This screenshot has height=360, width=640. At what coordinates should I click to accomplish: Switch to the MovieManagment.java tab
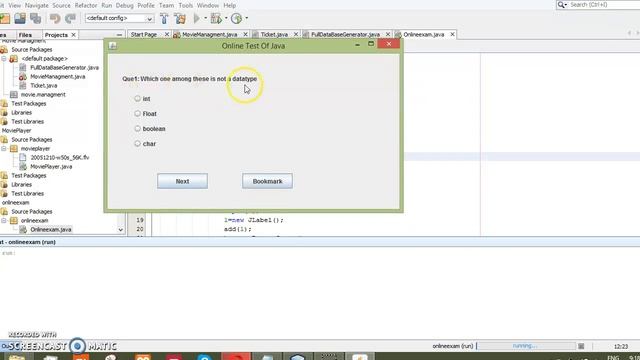(209, 35)
